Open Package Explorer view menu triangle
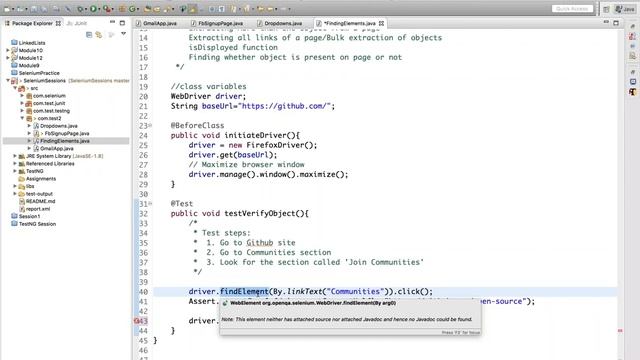The width and height of the screenshot is (640, 360). tap(123, 34)
